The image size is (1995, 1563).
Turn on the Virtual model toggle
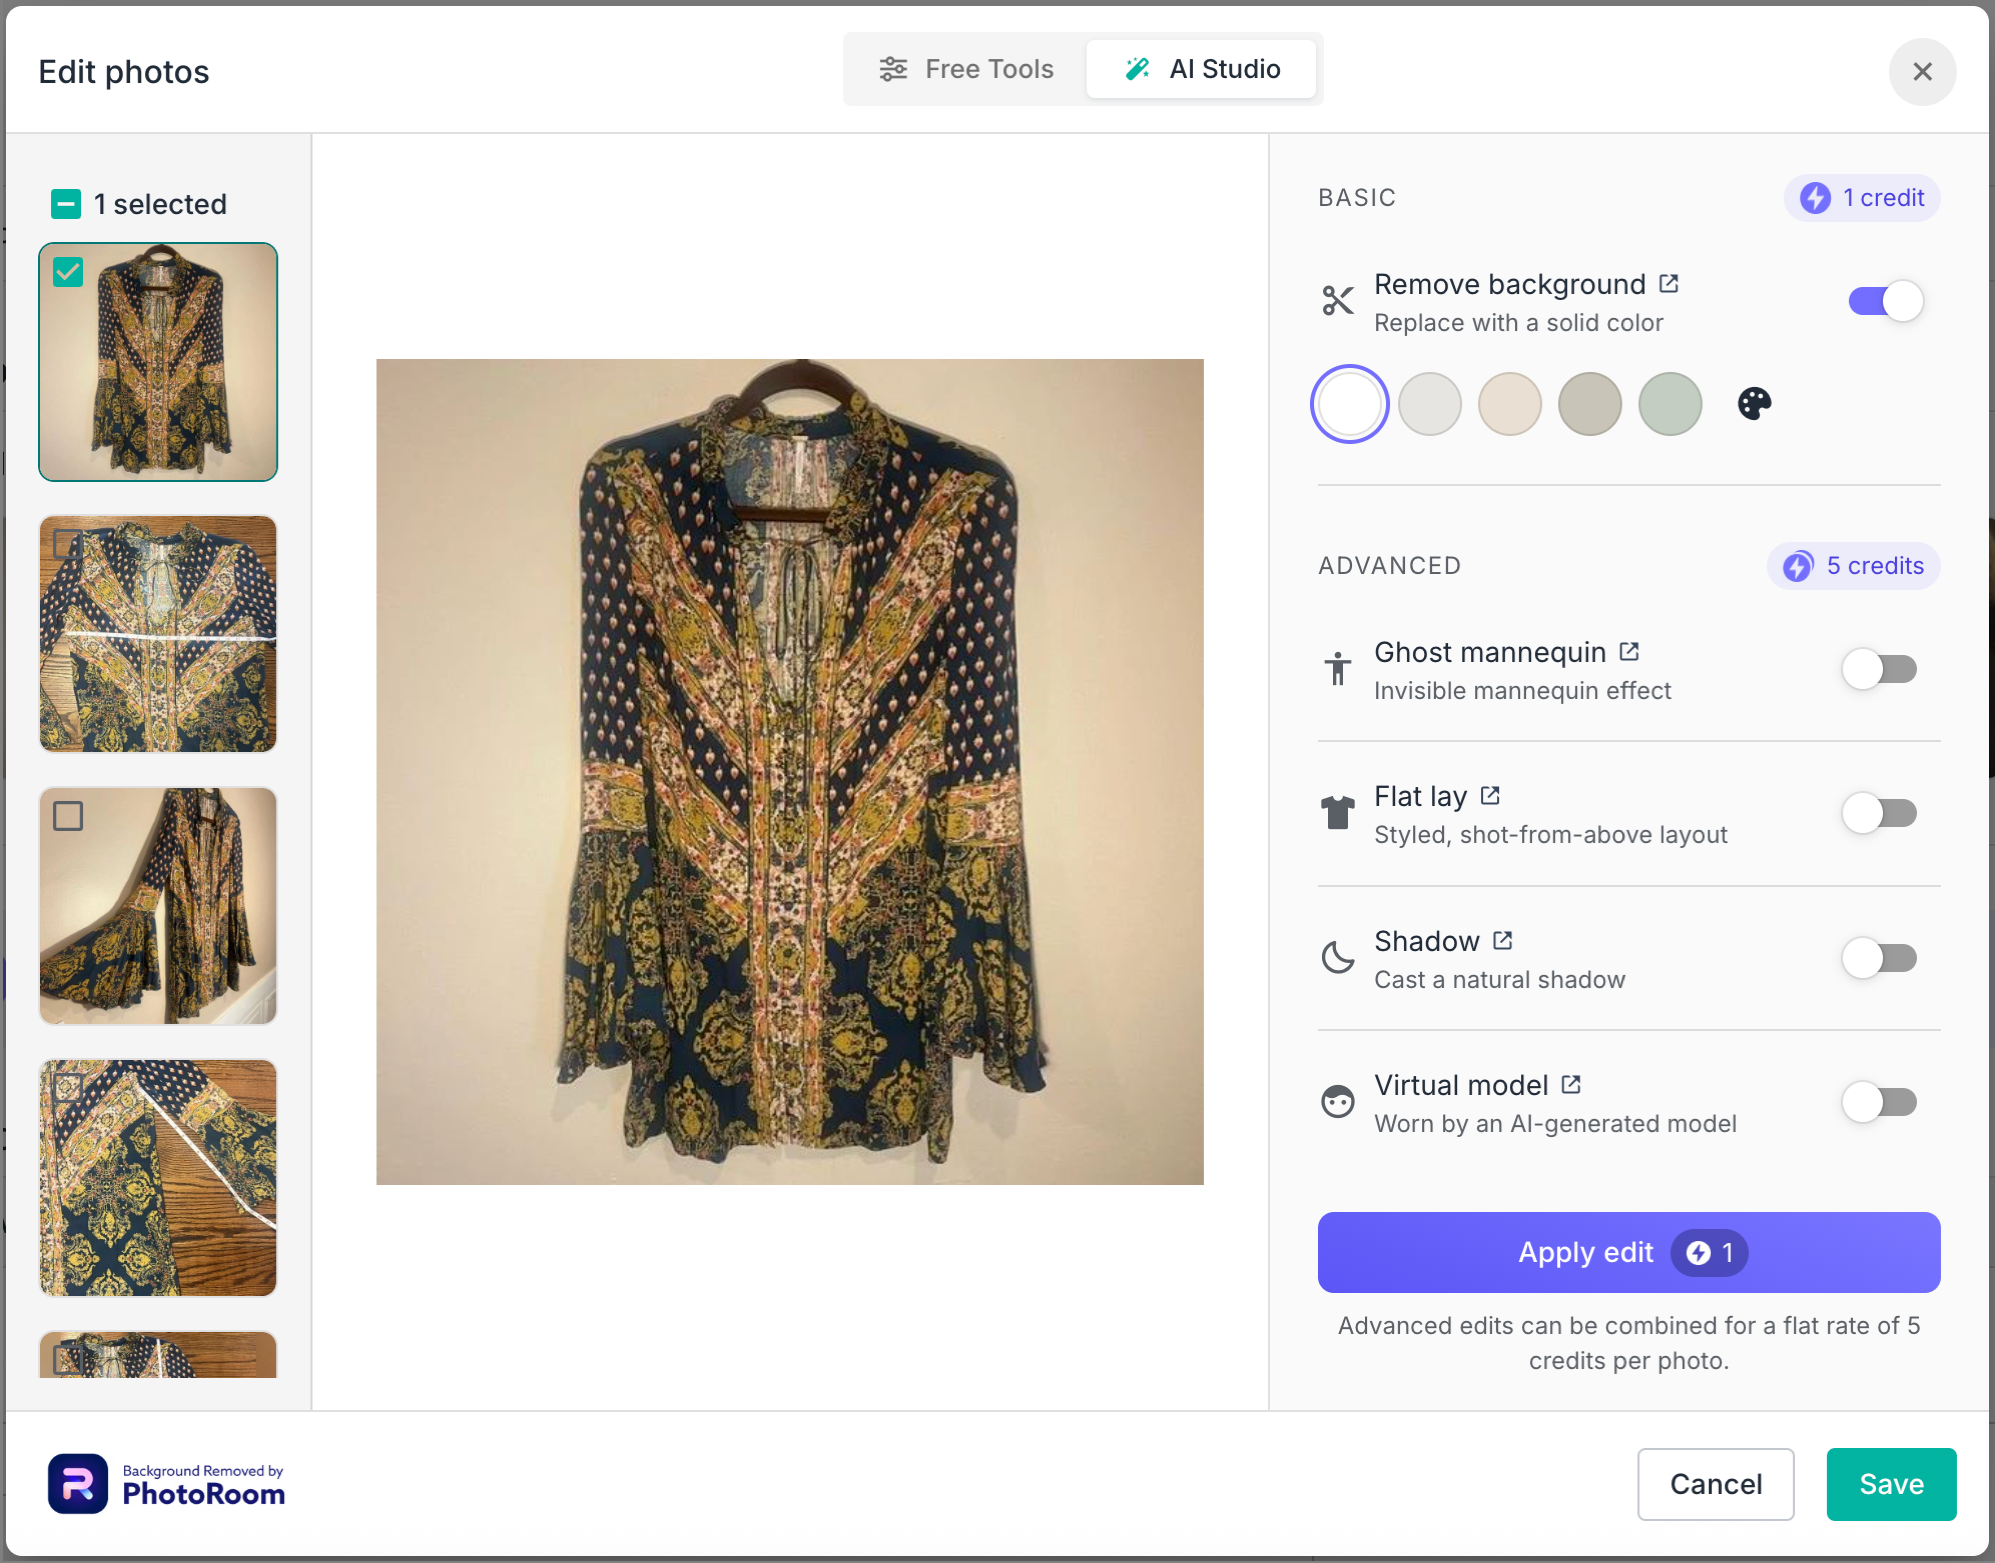coord(1880,1102)
